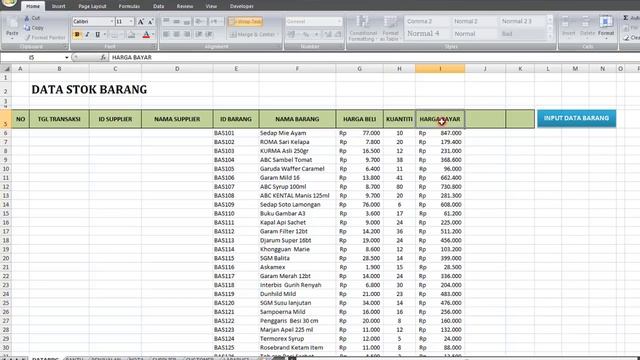Open the font size 11 dropdown
This screenshot has width=640, height=360.
point(131,21)
